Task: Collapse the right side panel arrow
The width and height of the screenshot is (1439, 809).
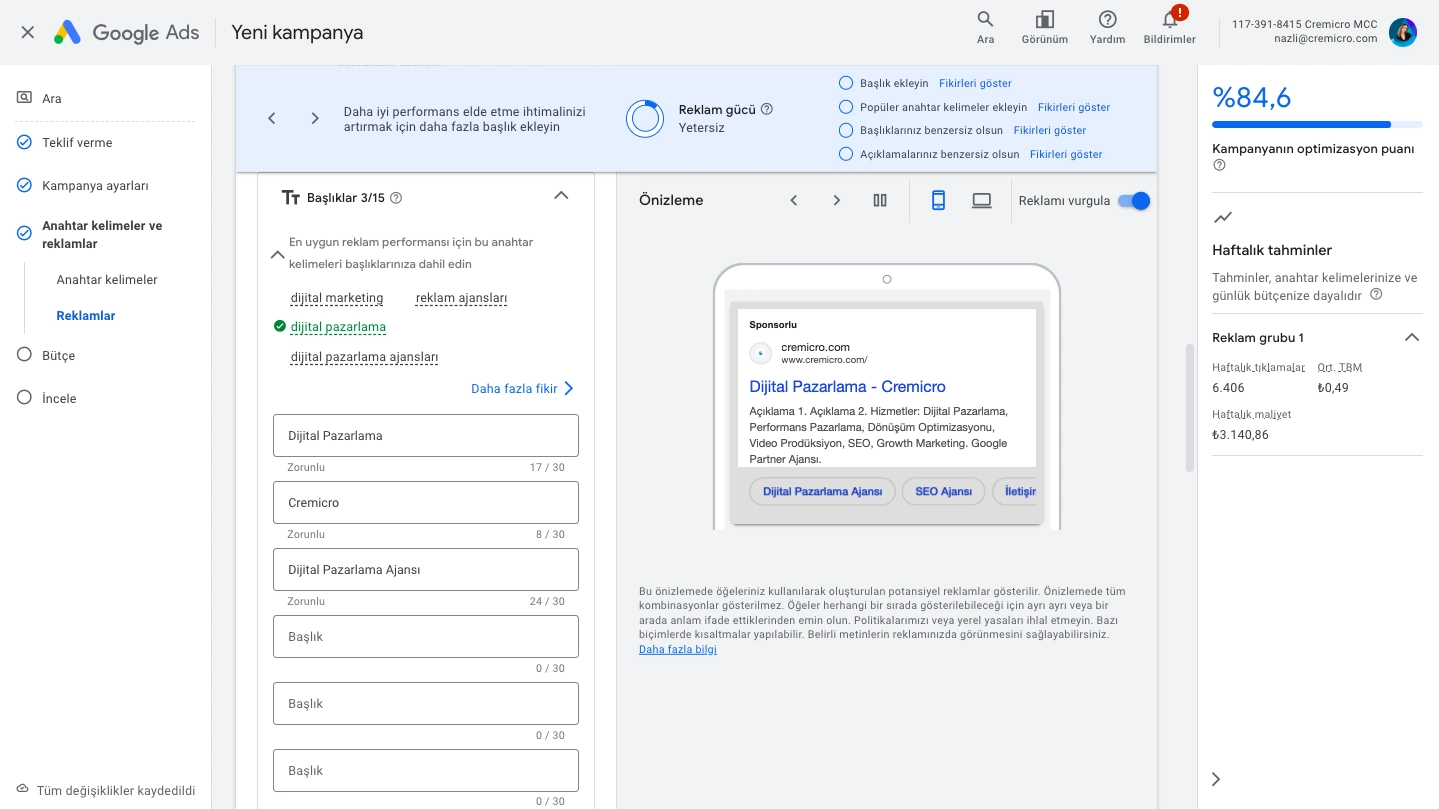Action: coord(1216,779)
